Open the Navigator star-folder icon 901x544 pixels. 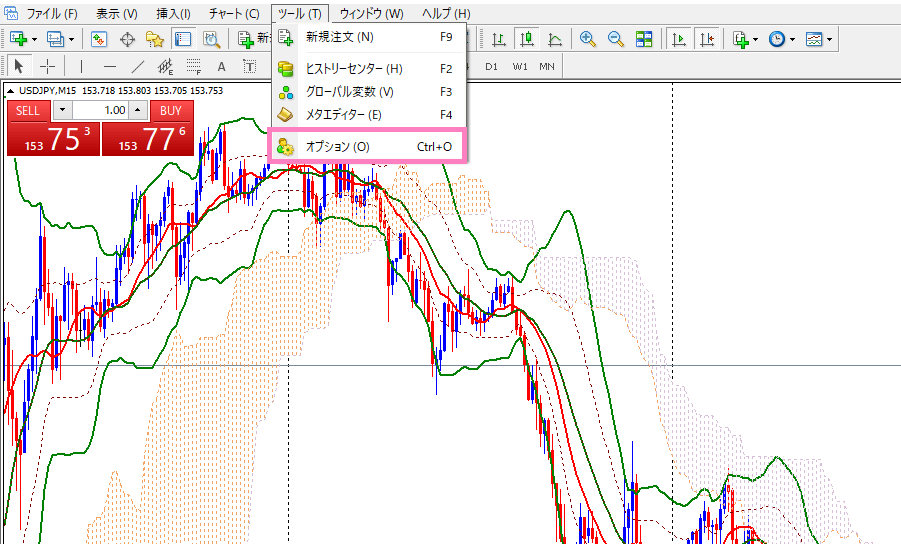click(154, 39)
